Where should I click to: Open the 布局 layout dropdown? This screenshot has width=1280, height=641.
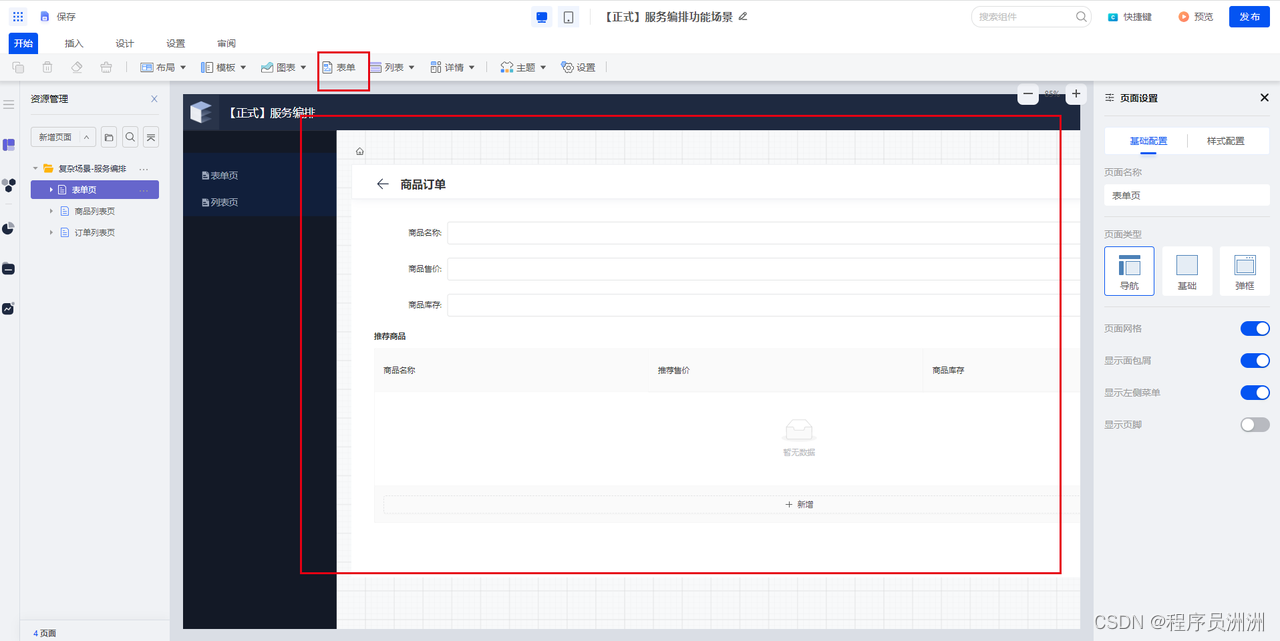[163, 67]
